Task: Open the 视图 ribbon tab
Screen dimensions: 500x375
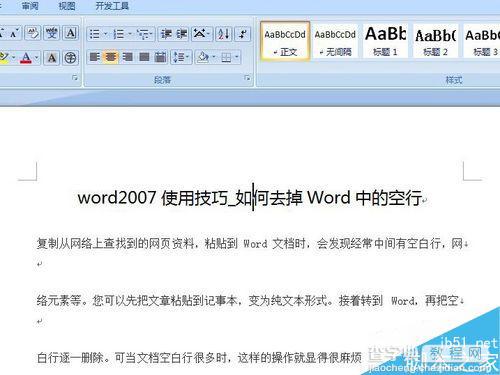Action: [67, 6]
